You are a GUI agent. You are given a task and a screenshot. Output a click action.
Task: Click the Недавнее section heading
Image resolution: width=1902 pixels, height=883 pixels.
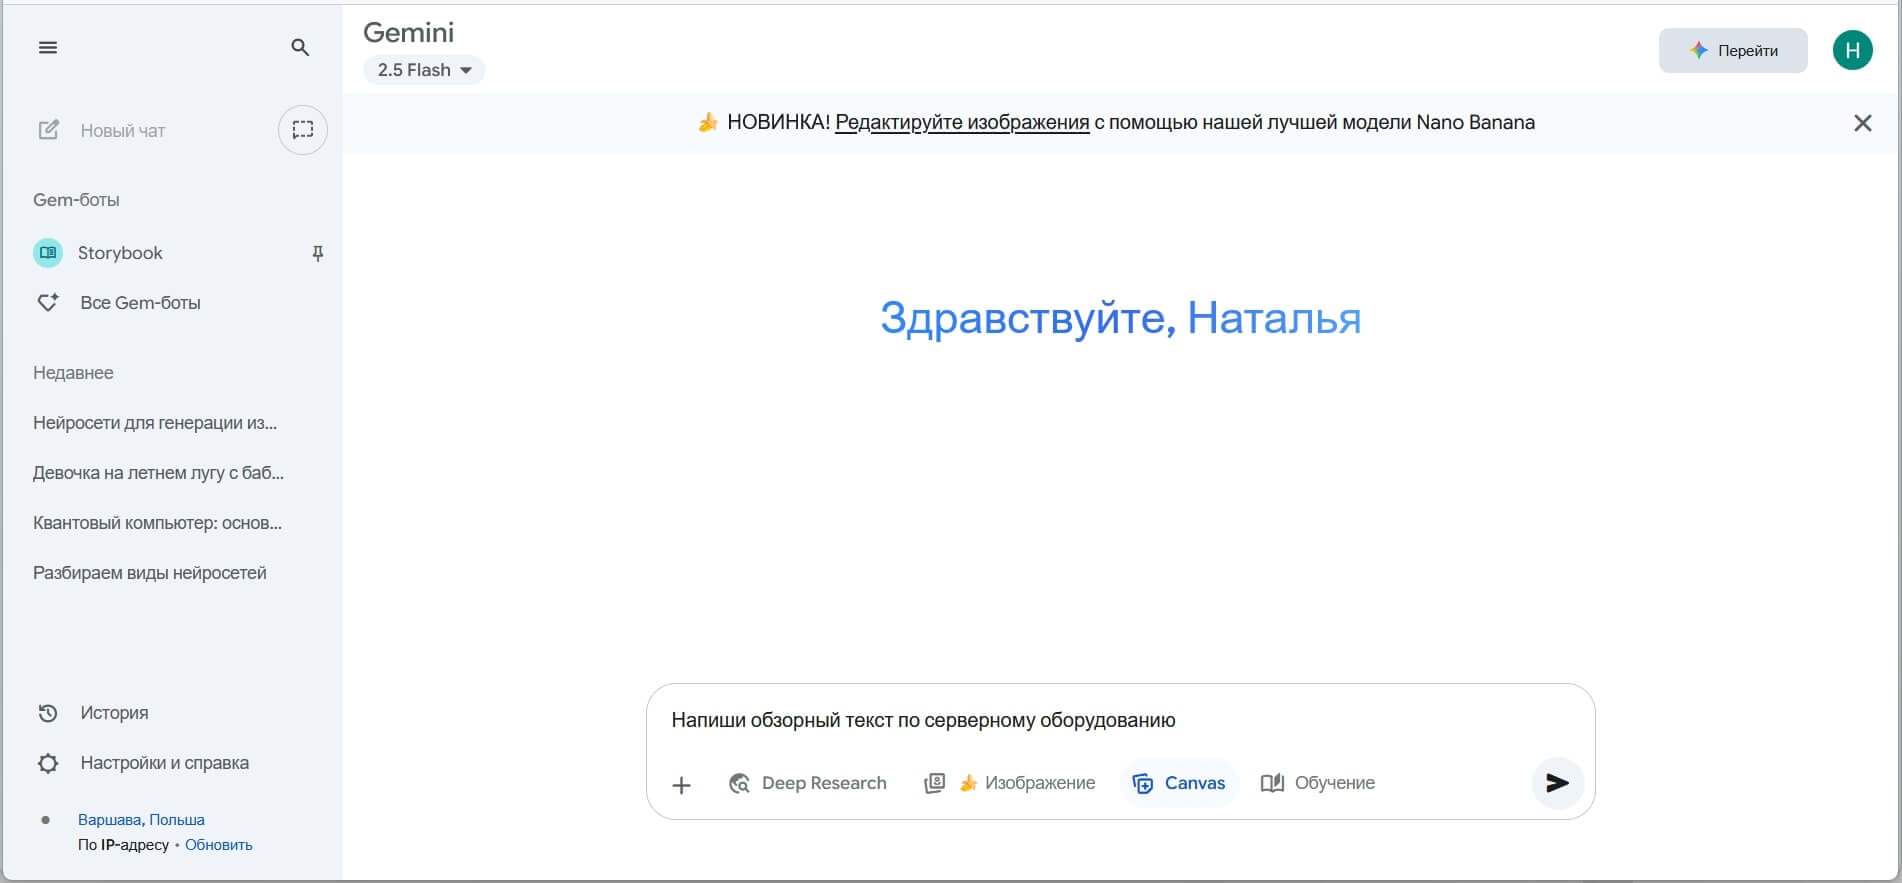click(x=73, y=373)
